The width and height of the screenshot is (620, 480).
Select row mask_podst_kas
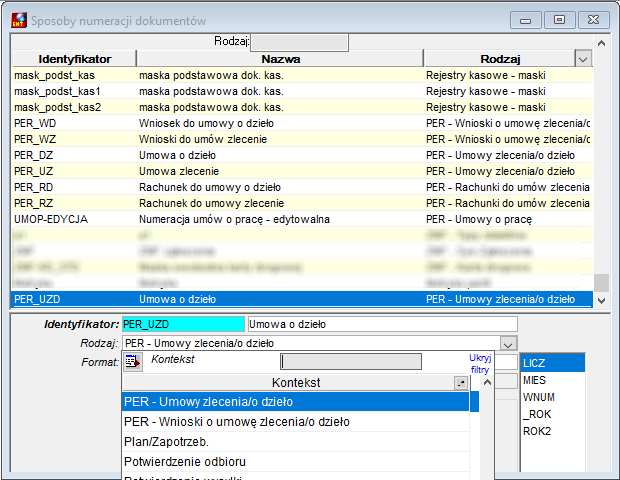tap(302, 75)
